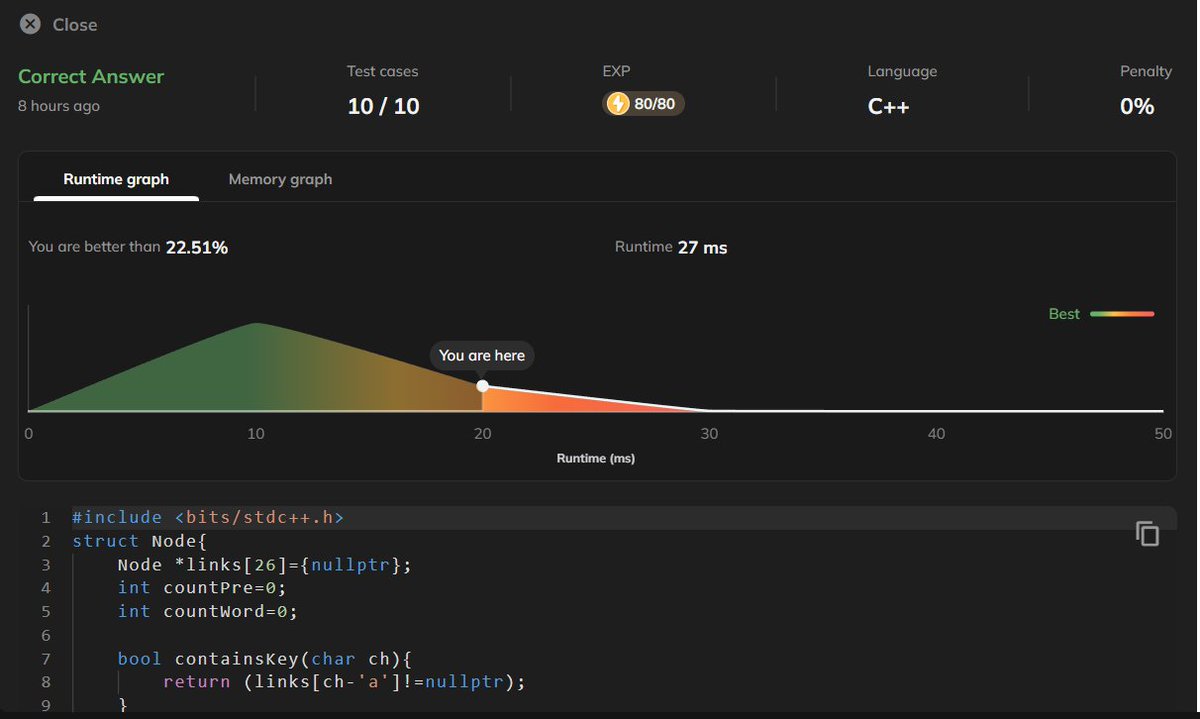Viewport: 1200px width, 719px height.
Task: Click line number 6 in code gutter
Action: point(46,635)
